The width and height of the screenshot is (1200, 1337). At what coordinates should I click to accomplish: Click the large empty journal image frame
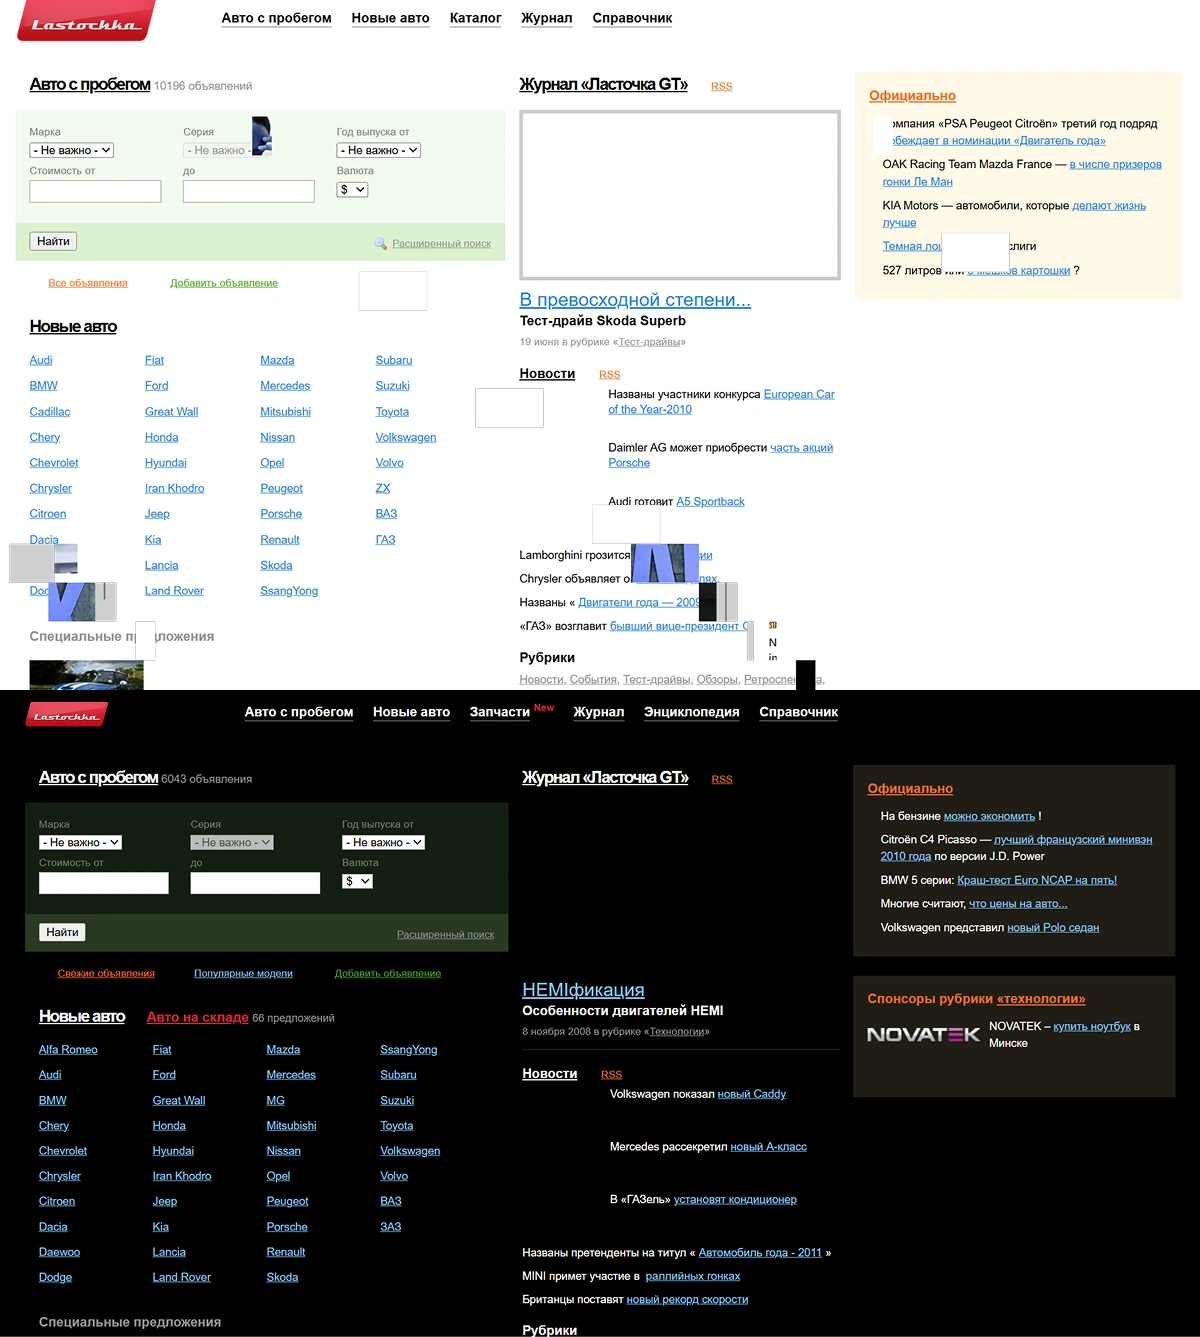680,195
